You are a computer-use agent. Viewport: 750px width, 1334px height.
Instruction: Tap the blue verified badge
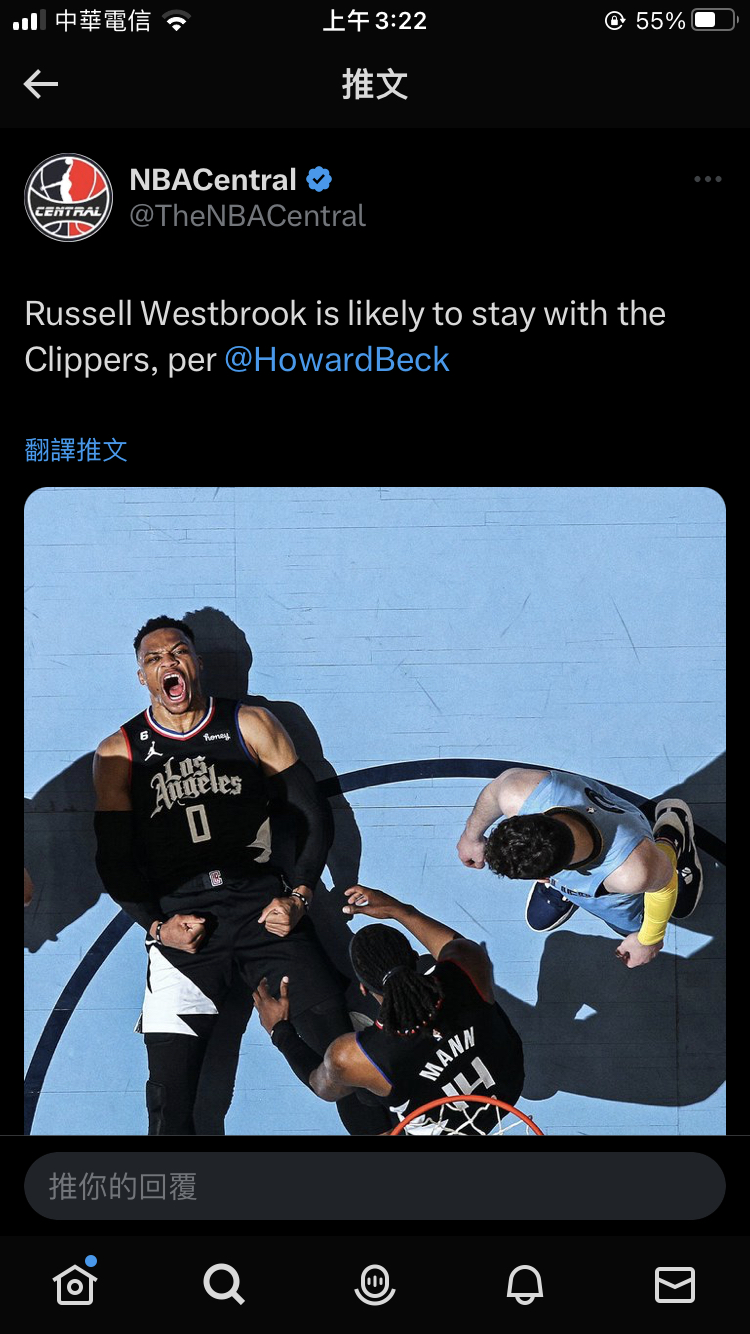[319, 180]
